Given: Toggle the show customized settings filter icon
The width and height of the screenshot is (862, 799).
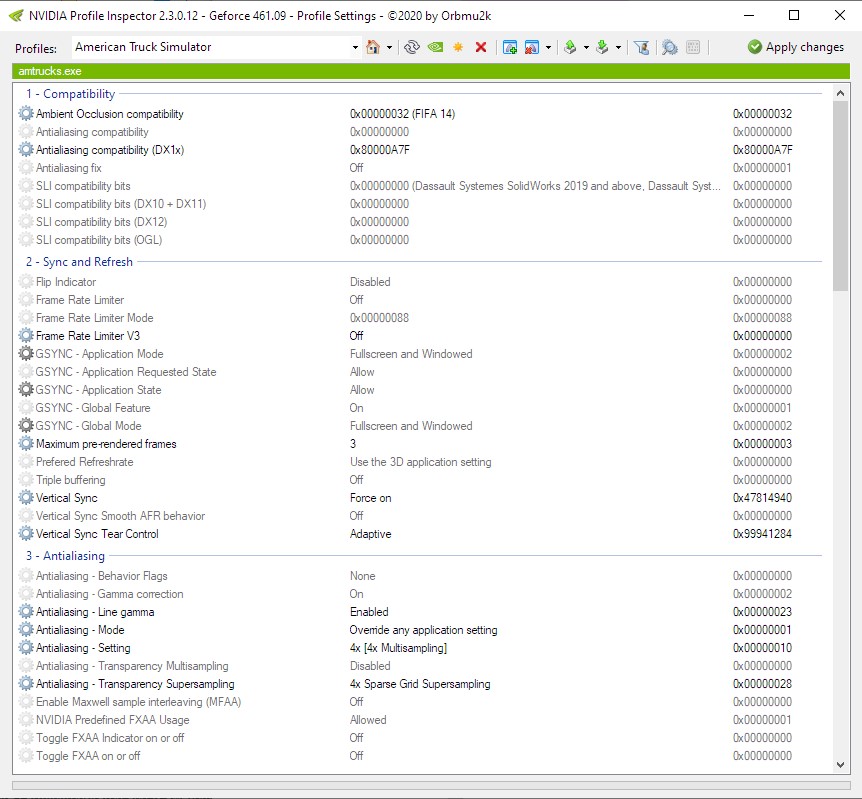Looking at the screenshot, I should click(x=642, y=47).
